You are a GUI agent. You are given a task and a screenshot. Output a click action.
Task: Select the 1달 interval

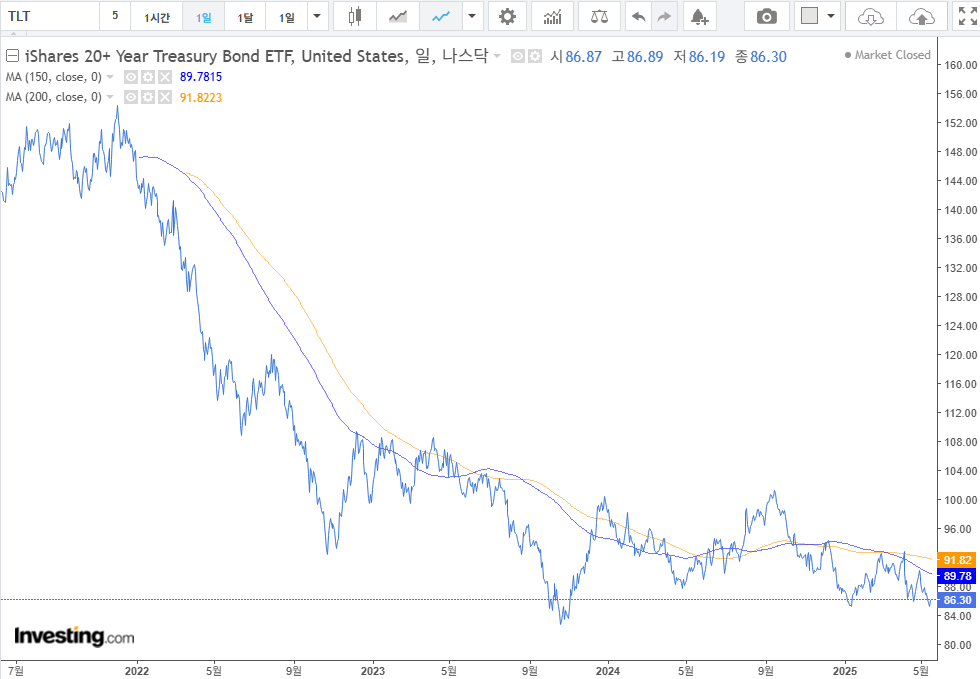click(245, 16)
